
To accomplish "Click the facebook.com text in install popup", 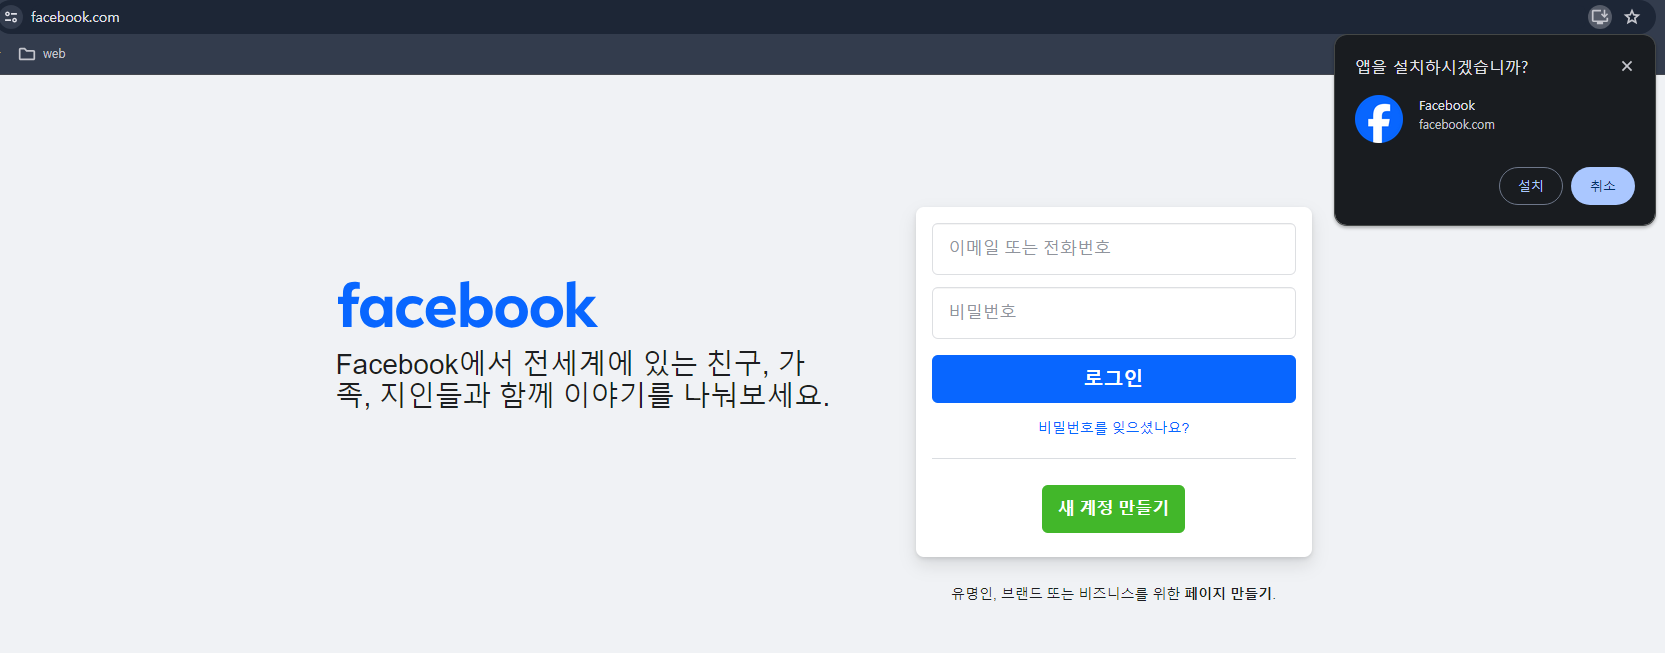I will [1456, 125].
